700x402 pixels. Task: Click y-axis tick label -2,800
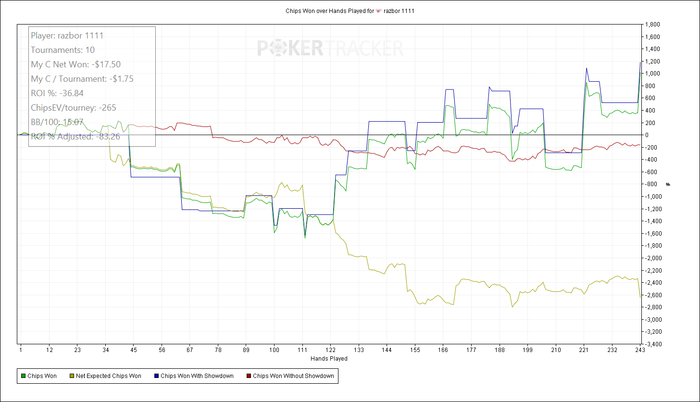click(653, 307)
